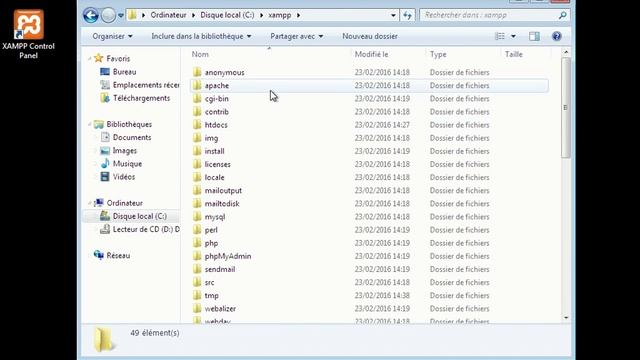The height and width of the screenshot is (360, 640).
Task: Click Ordinateur in the address breadcrumb
Action: click(x=168, y=15)
